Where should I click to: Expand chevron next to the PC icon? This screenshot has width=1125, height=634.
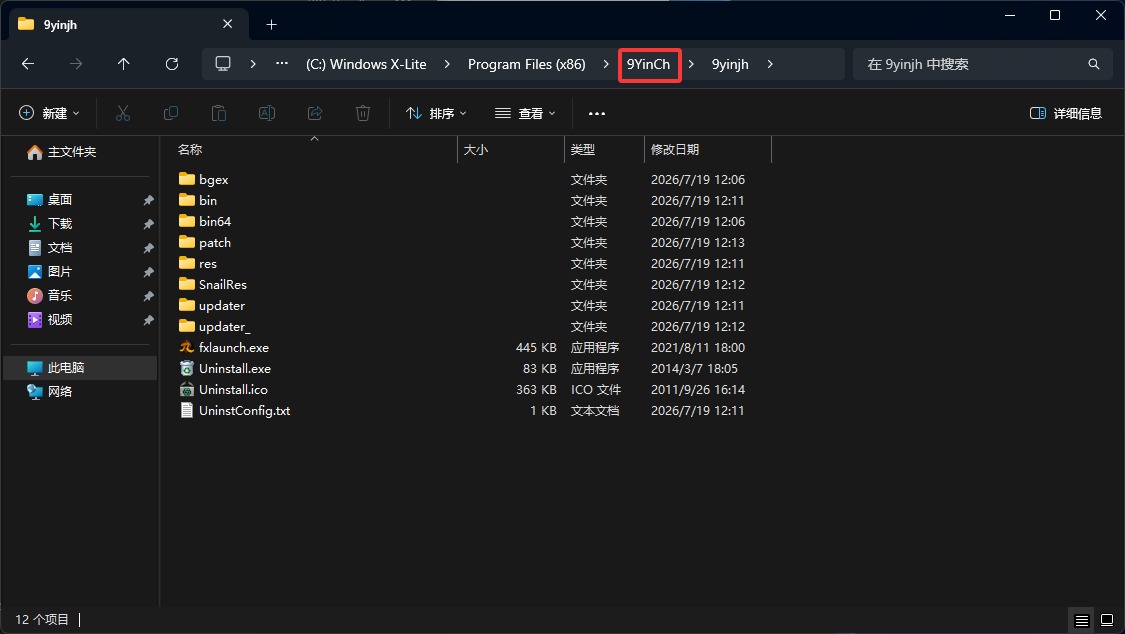point(253,64)
